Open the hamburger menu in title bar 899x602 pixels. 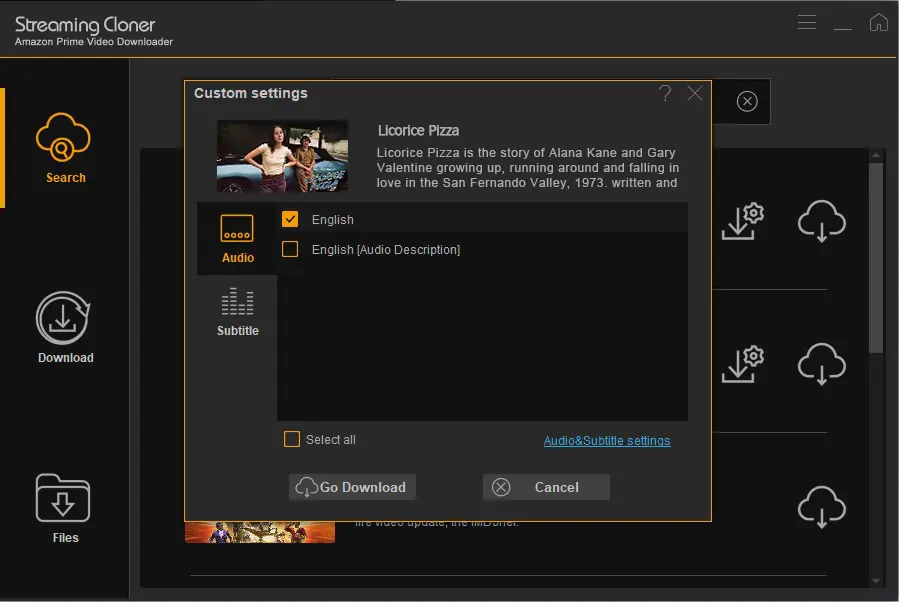[x=807, y=22]
